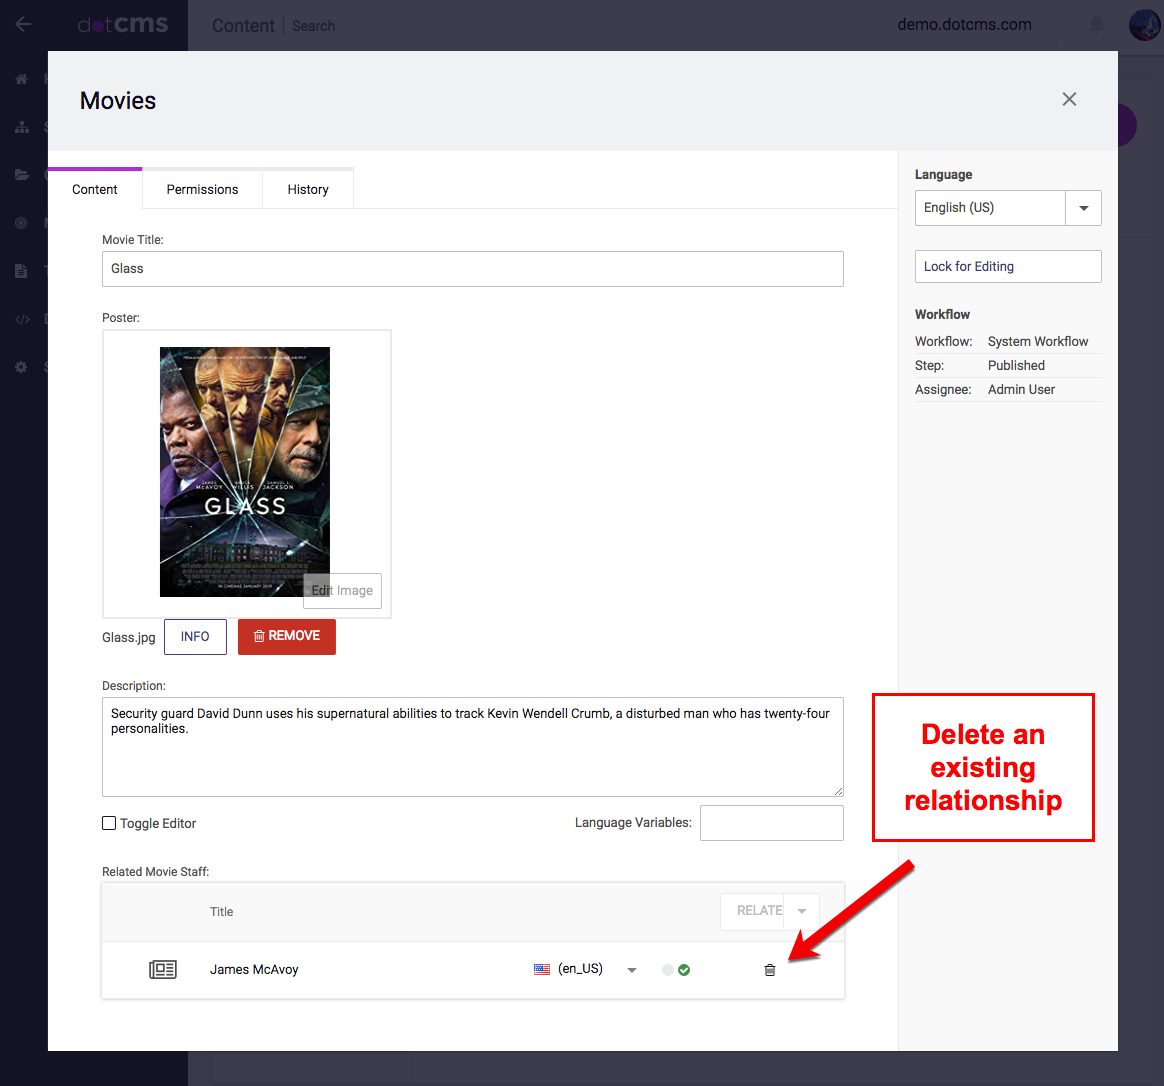Click the back arrow next to dotCMS logo
1164x1086 pixels.
(23, 25)
